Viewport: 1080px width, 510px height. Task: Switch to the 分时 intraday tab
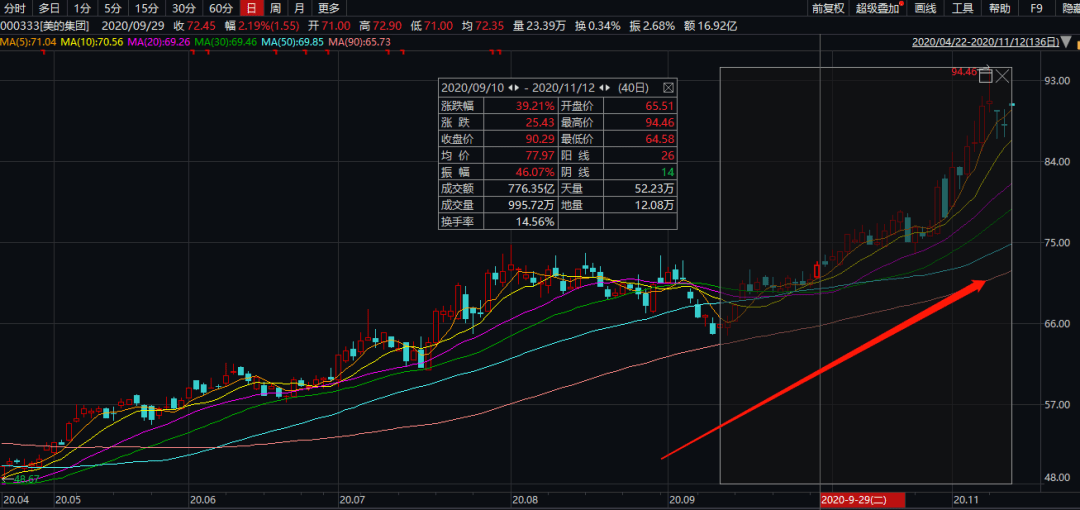click(x=16, y=8)
